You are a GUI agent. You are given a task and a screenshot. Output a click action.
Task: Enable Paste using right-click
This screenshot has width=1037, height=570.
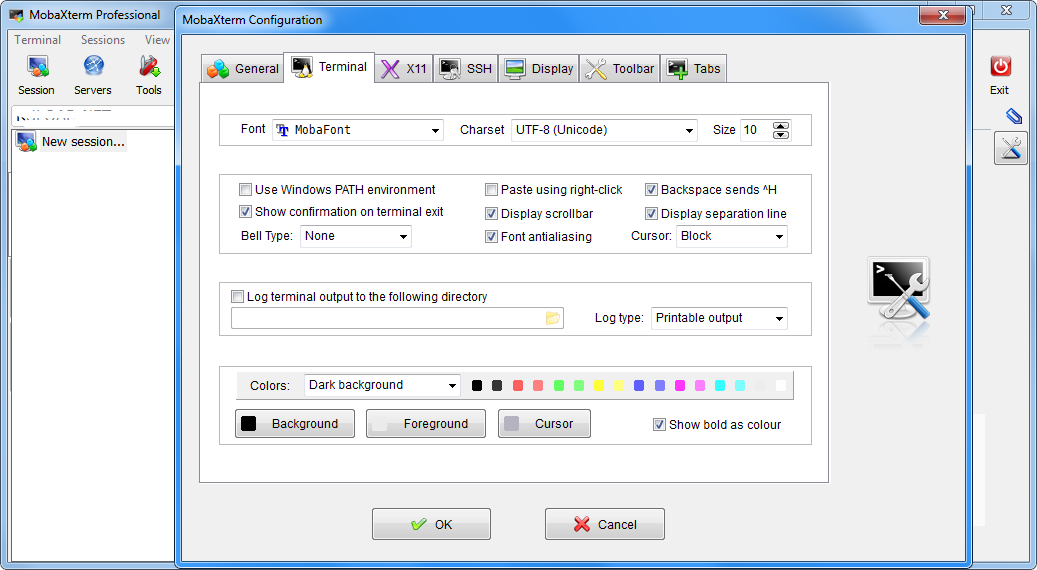(x=491, y=190)
